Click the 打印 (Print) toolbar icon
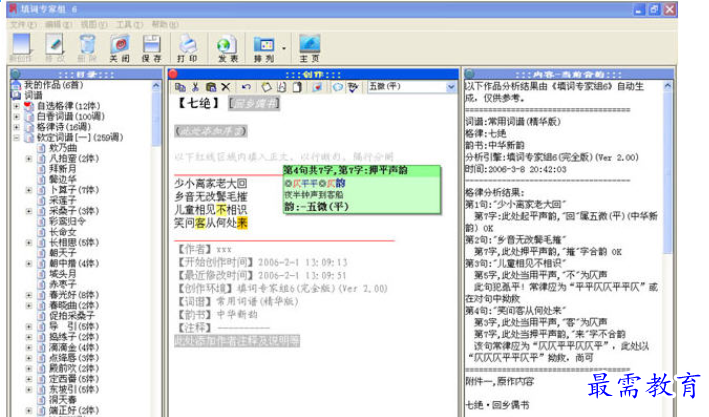Image resolution: width=709 pixels, height=417 pixels. pyautogui.click(x=187, y=47)
